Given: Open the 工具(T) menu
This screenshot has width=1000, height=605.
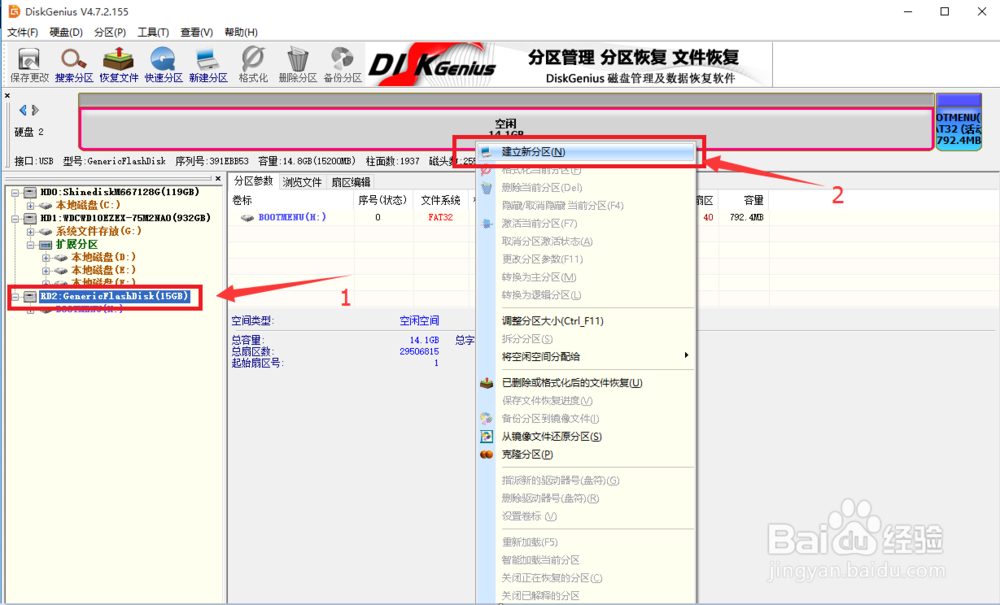Looking at the screenshot, I should click(152, 32).
